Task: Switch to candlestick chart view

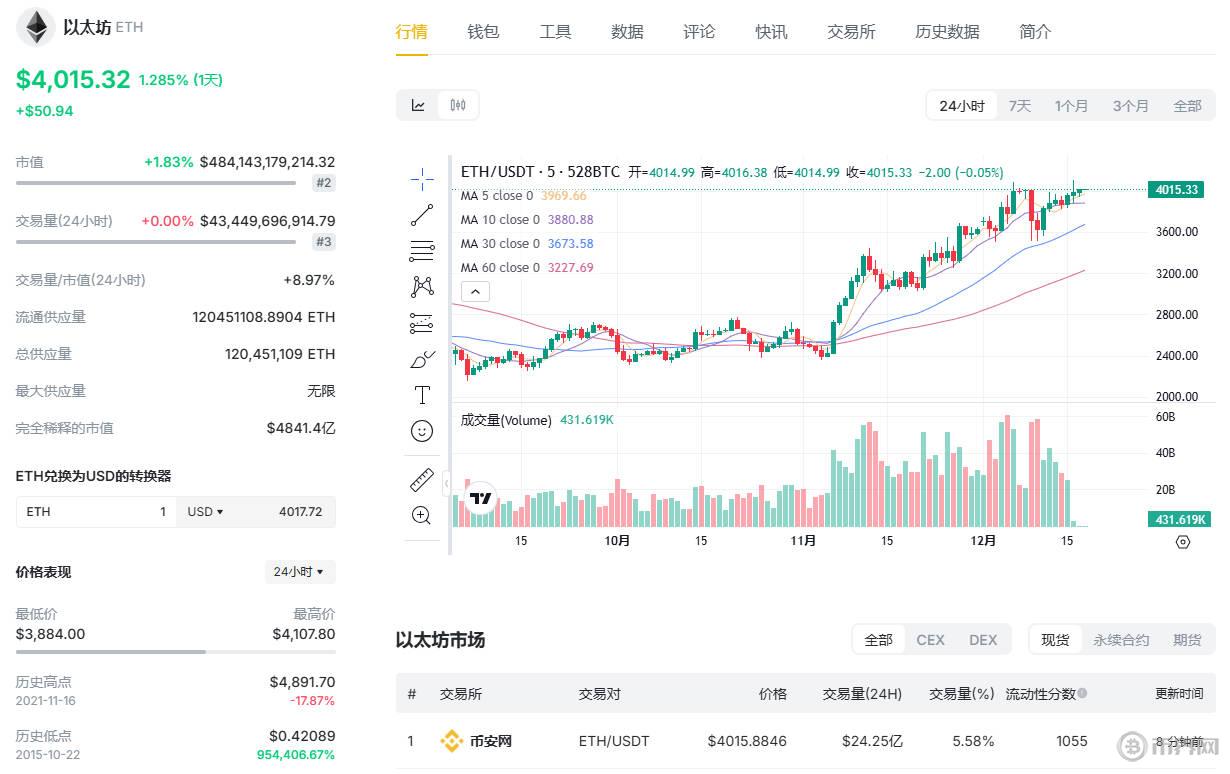Action: click(x=458, y=105)
